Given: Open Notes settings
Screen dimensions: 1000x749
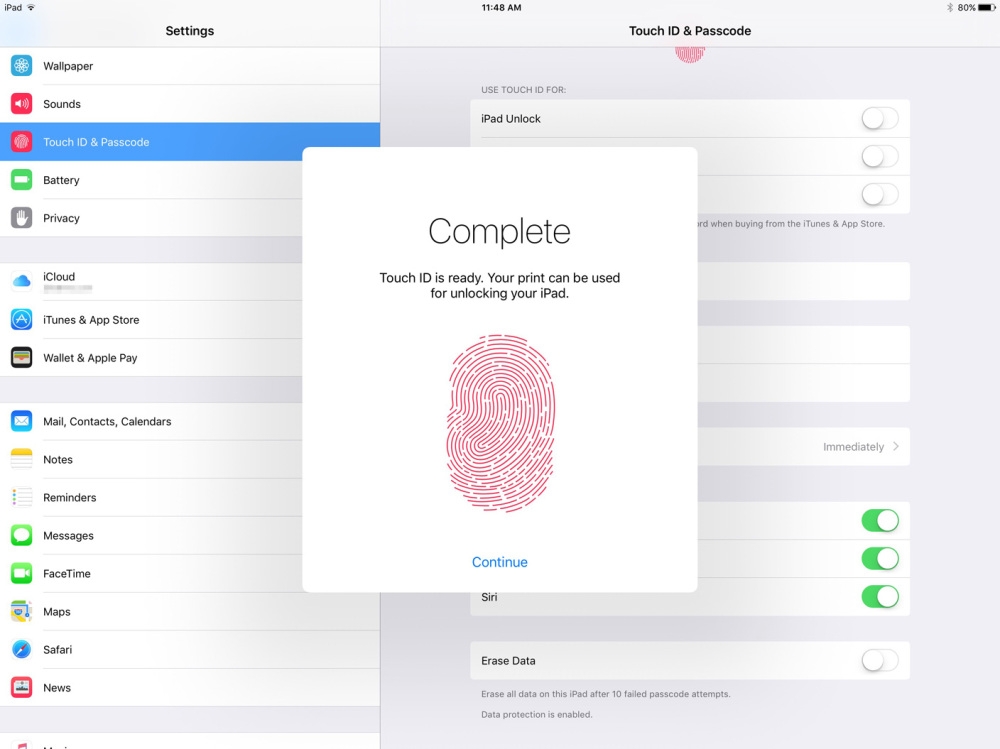Looking at the screenshot, I should pyautogui.click(x=151, y=459).
